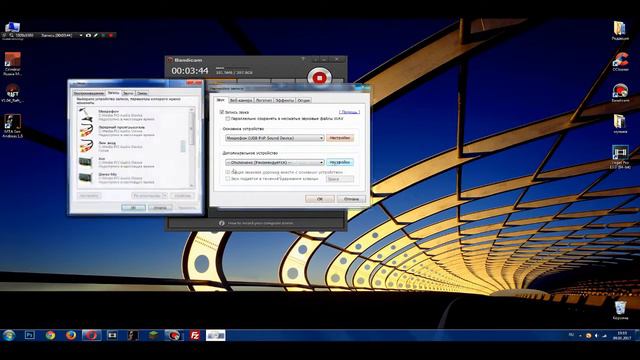Select 'Лин. вход' device in the list
Image resolution: width=640 pixels, height=360 pixels.
pyautogui.click(x=133, y=147)
